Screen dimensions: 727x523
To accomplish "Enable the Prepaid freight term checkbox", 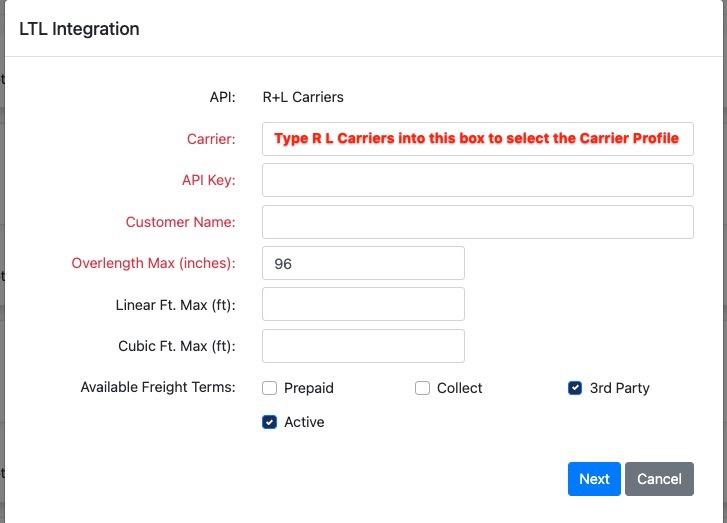I will tap(269, 388).
